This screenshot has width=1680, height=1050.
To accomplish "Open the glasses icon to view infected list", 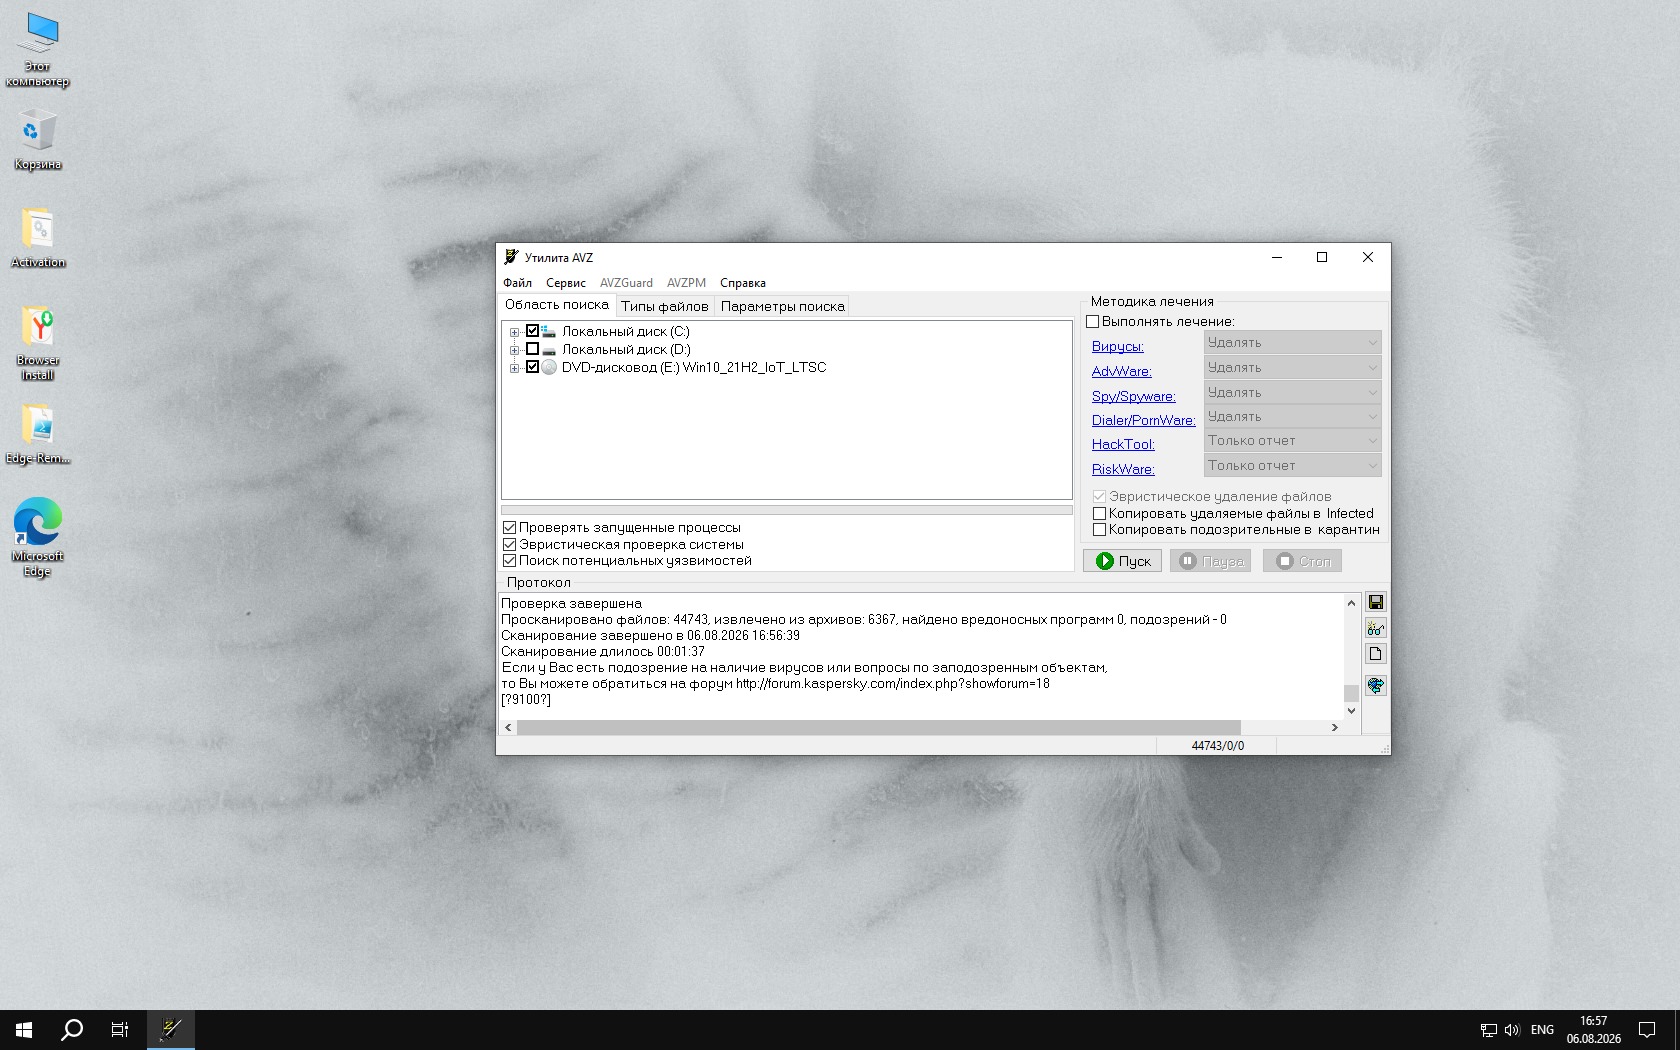I will [x=1376, y=628].
